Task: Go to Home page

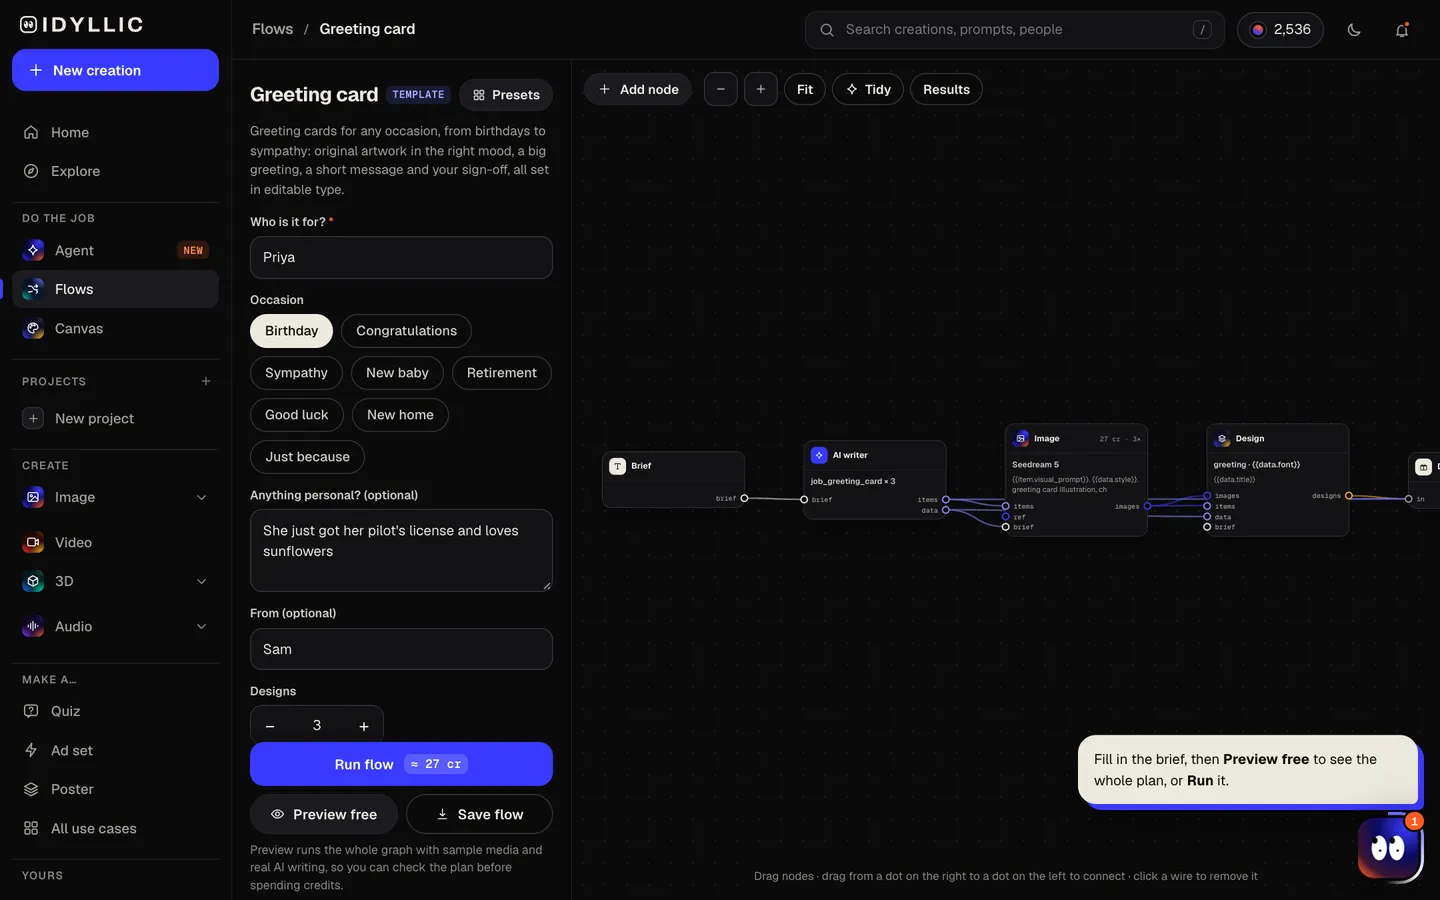Action: tap(115, 132)
